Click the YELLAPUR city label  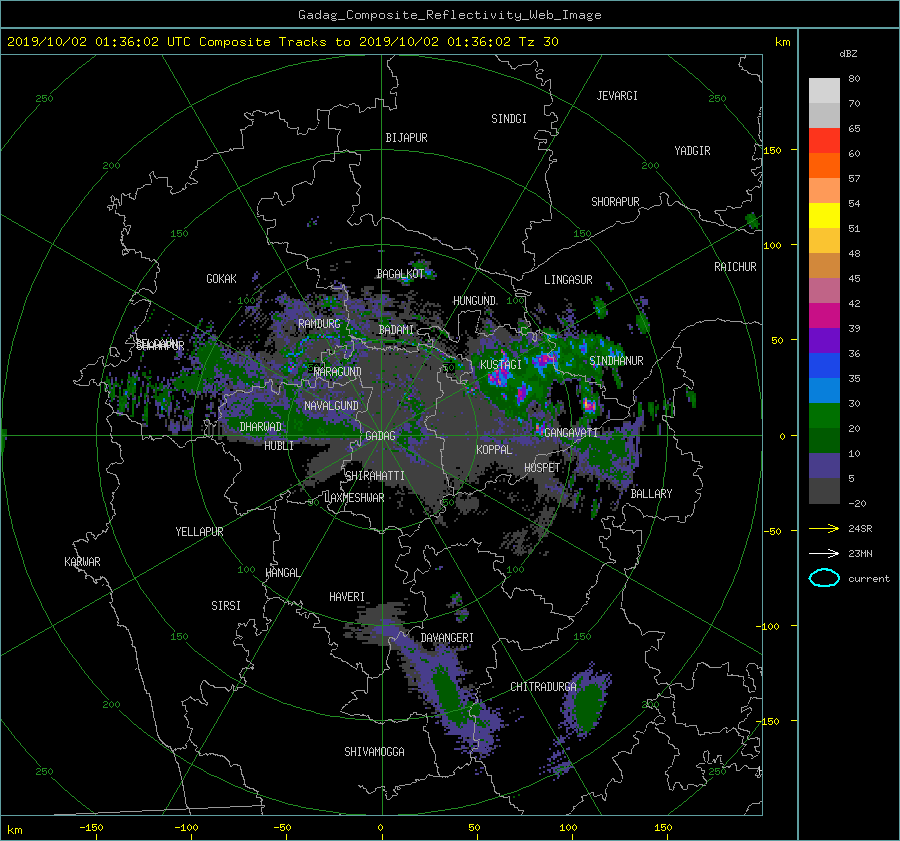(x=199, y=532)
